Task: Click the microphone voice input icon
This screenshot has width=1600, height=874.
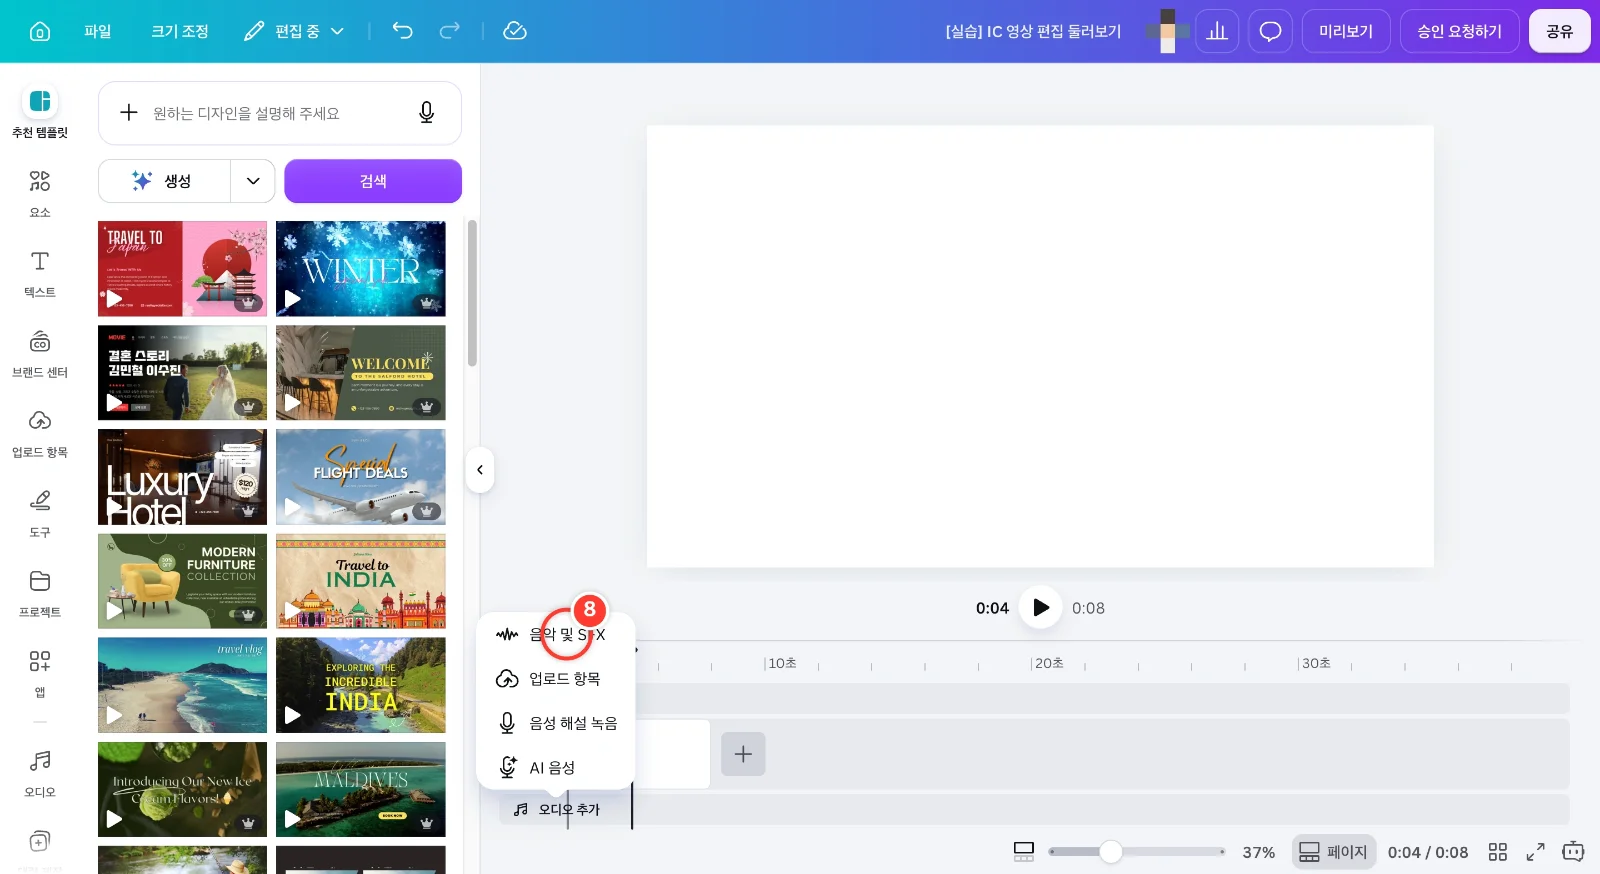Action: 427,113
